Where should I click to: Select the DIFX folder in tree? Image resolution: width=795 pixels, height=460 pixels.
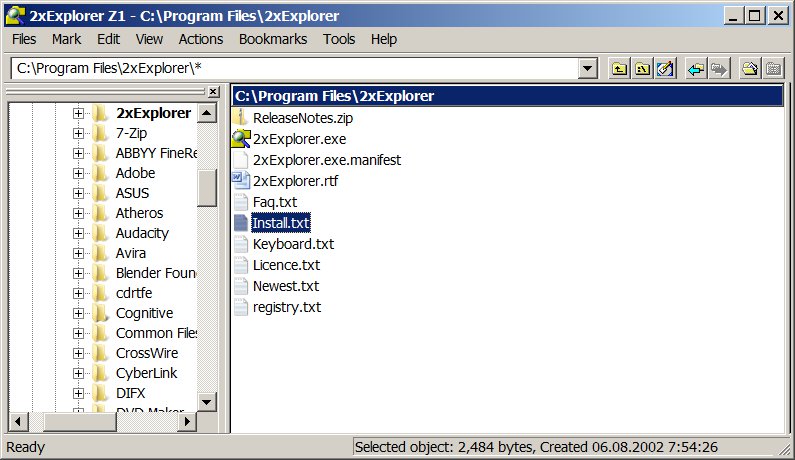pyautogui.click(x=130, y=393)
